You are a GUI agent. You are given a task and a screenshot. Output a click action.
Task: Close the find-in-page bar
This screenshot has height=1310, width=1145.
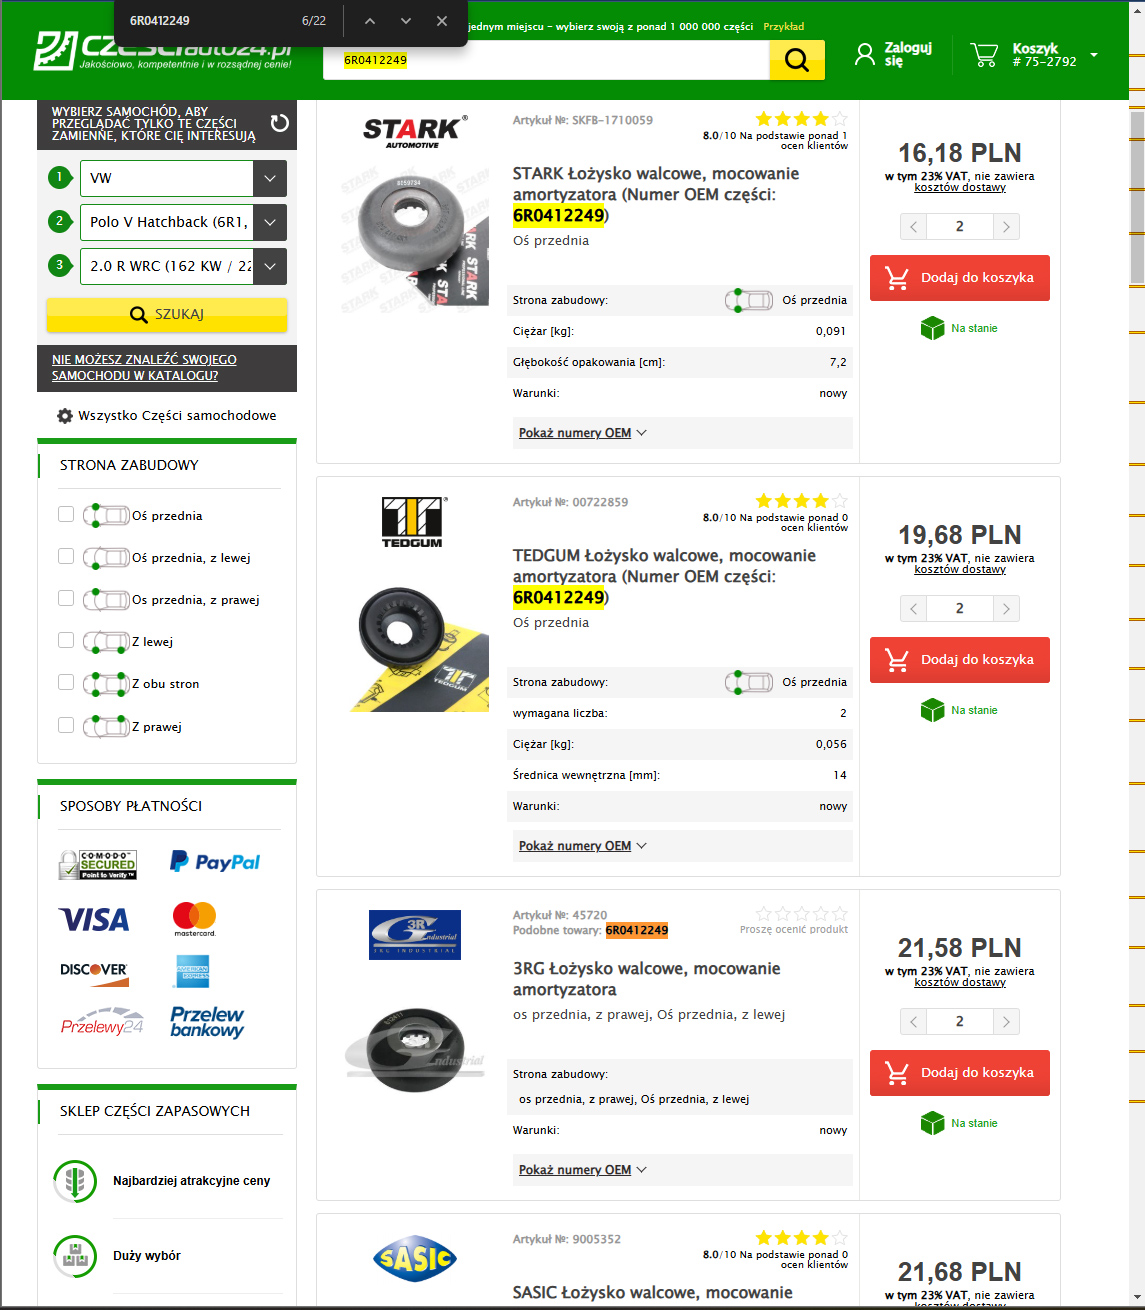[442, 21]
